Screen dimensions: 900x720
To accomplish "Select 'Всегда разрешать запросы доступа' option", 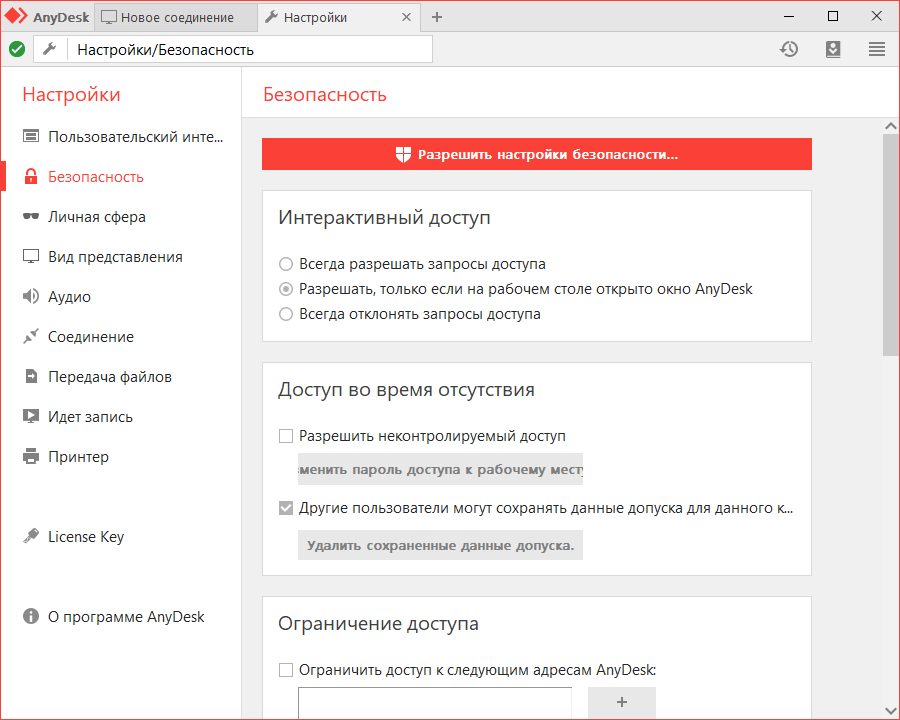I will tap(286, 265).
